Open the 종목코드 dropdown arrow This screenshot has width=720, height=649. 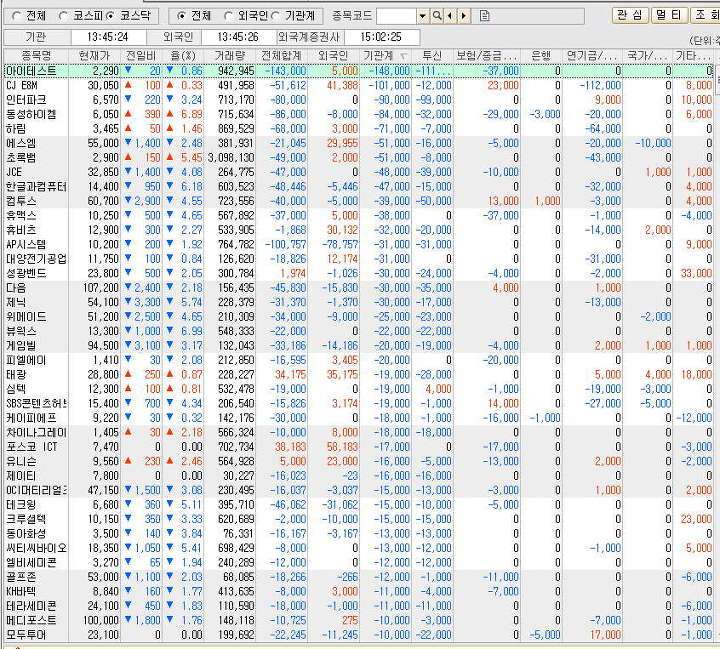tap(422, 16)
